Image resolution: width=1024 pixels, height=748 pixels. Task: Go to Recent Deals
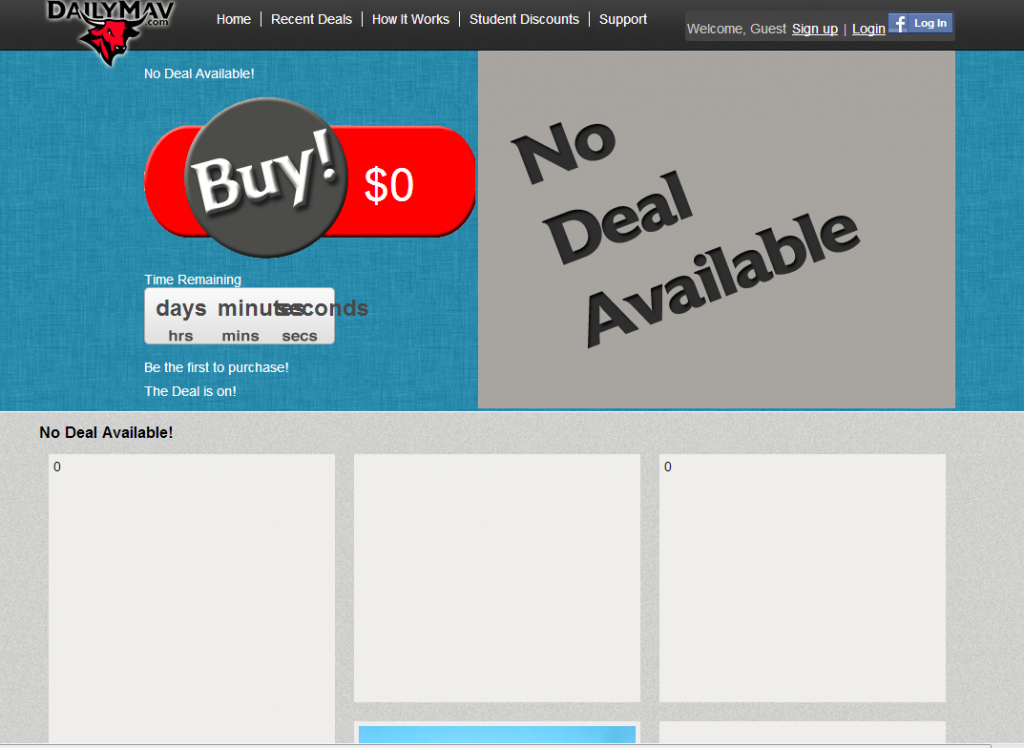pos(311,19)
